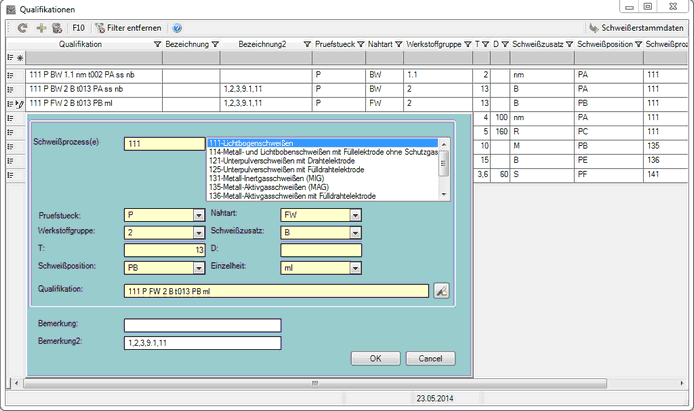Click the Filter entfernen button
694x411 pixels.
(130, 29)
